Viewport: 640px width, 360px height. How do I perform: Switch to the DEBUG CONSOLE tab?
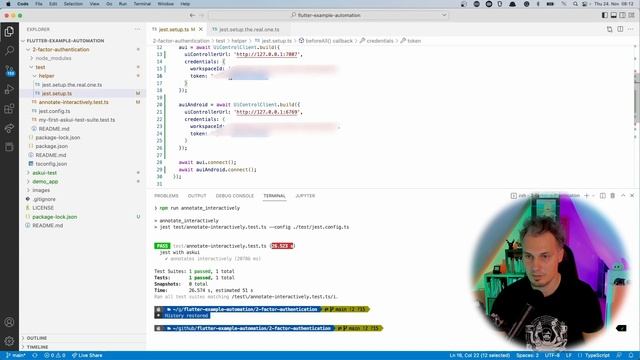click(235, 196)
